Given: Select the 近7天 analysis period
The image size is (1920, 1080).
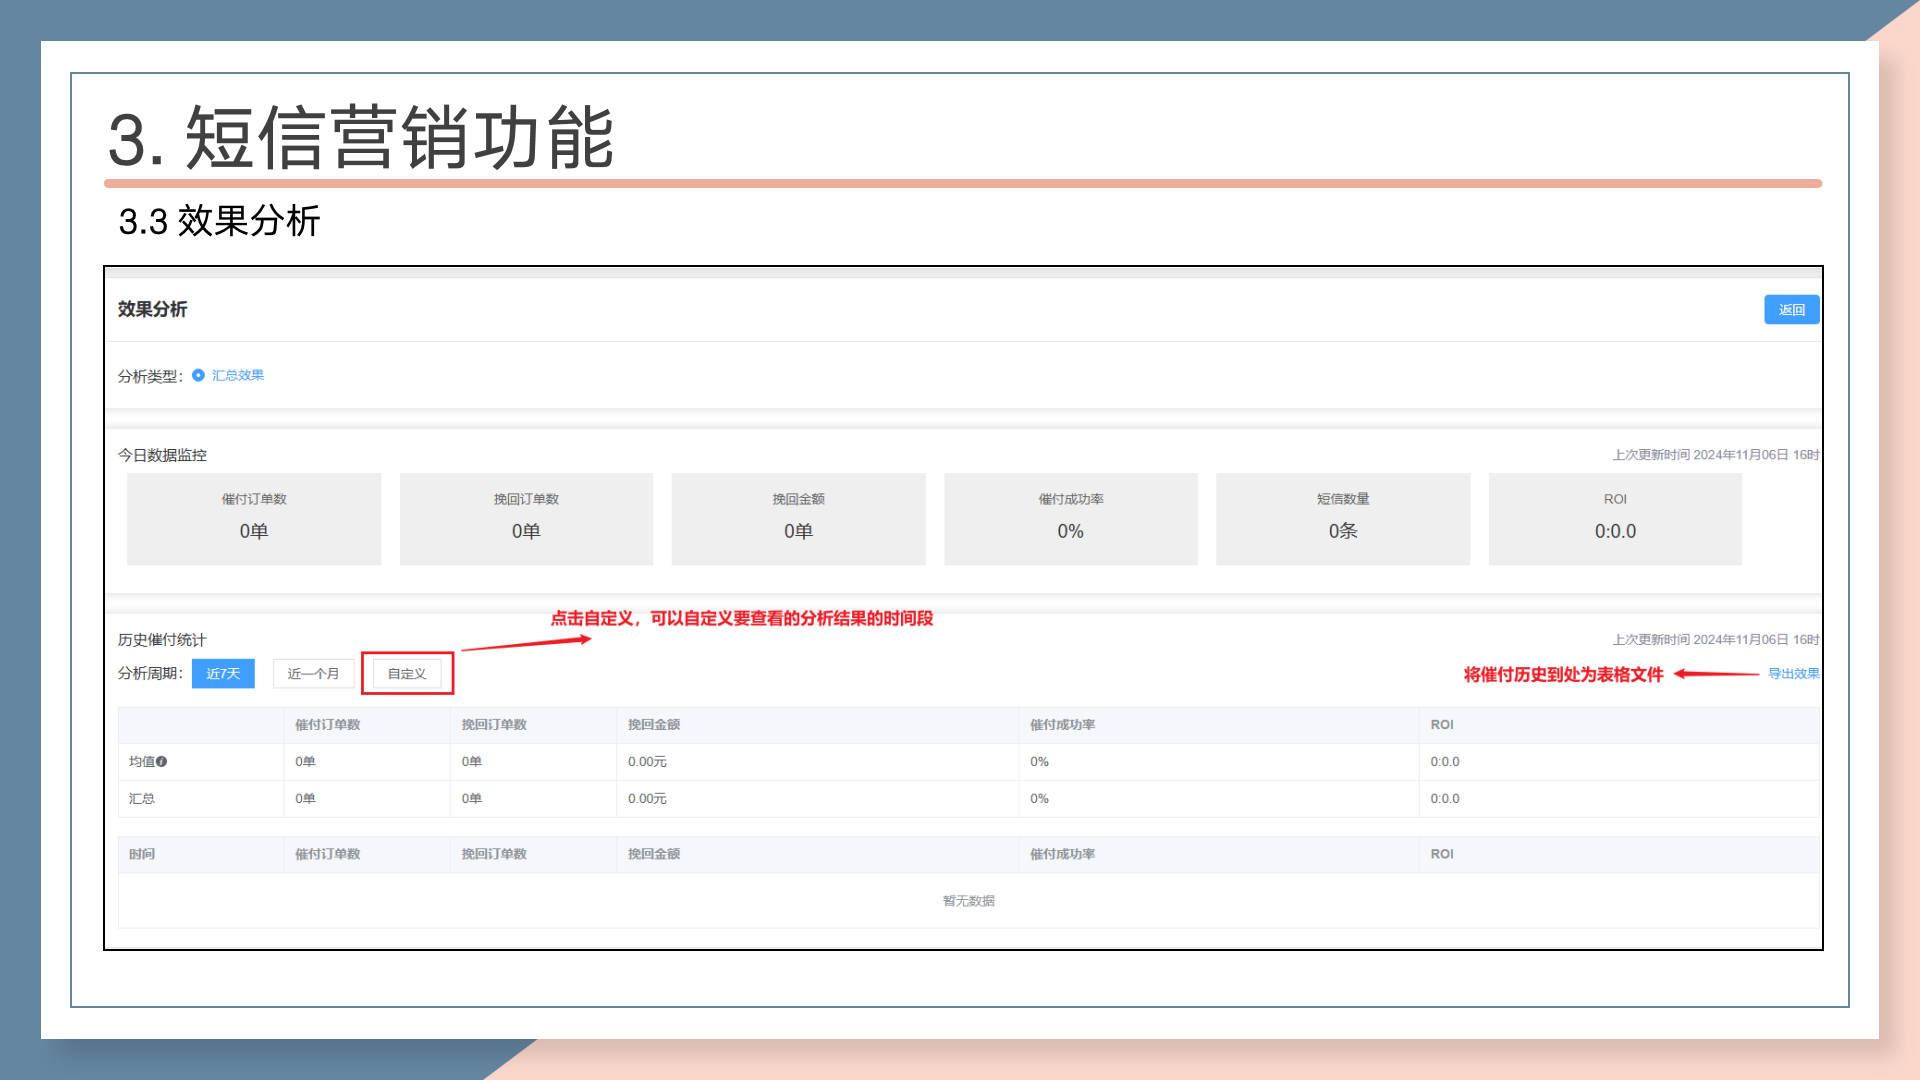Looking at the screenshot, I should pyautogui.click(x=223, y=674).
